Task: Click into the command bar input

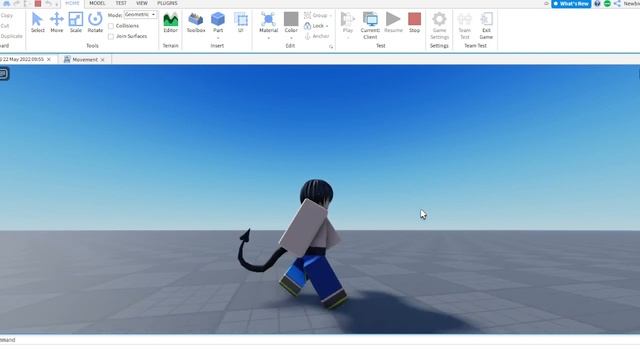Action: 320,340
